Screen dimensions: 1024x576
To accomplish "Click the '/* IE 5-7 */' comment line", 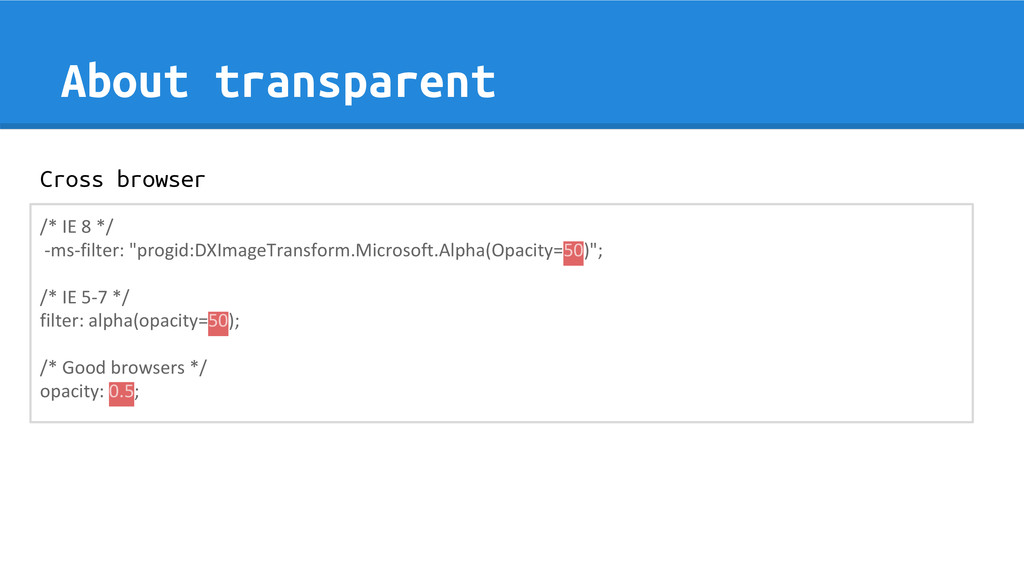I will tap(85, 297).
